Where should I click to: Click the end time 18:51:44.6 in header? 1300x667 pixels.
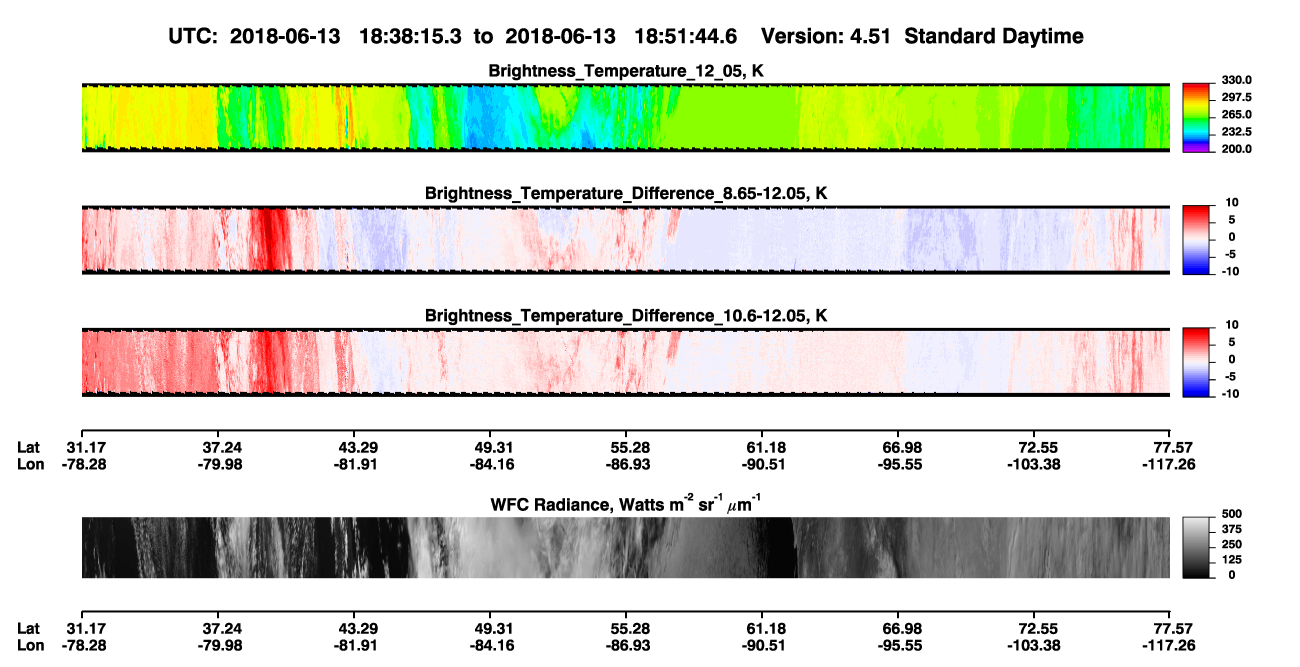[686, 36]
